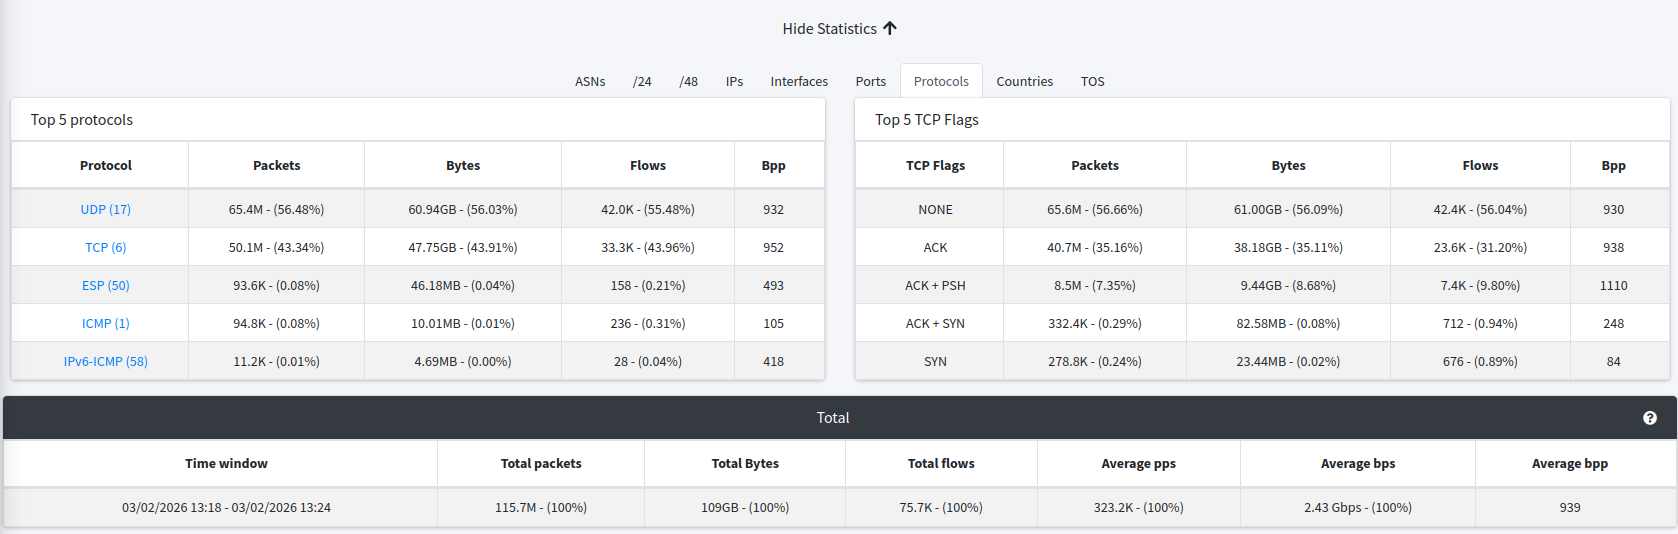Click the NONE TCP flag row label
This screenshot has height=534, width=1678.
coord(936,210)
